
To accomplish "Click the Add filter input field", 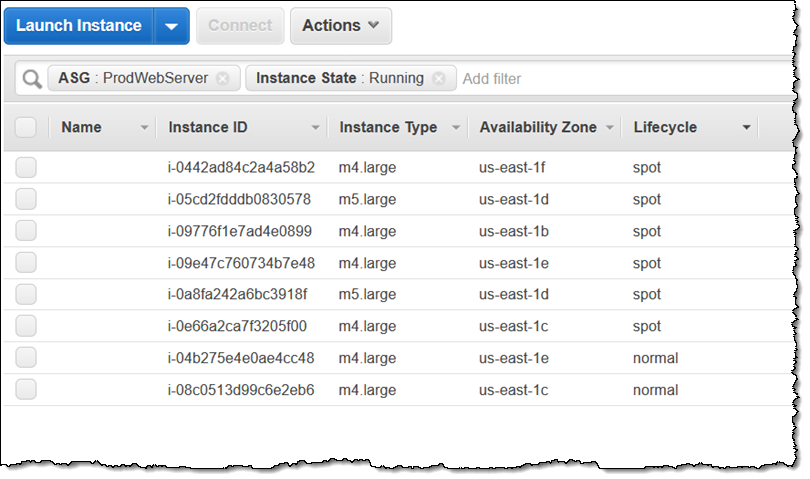I will pyautogui.click(x=600, y=78).
